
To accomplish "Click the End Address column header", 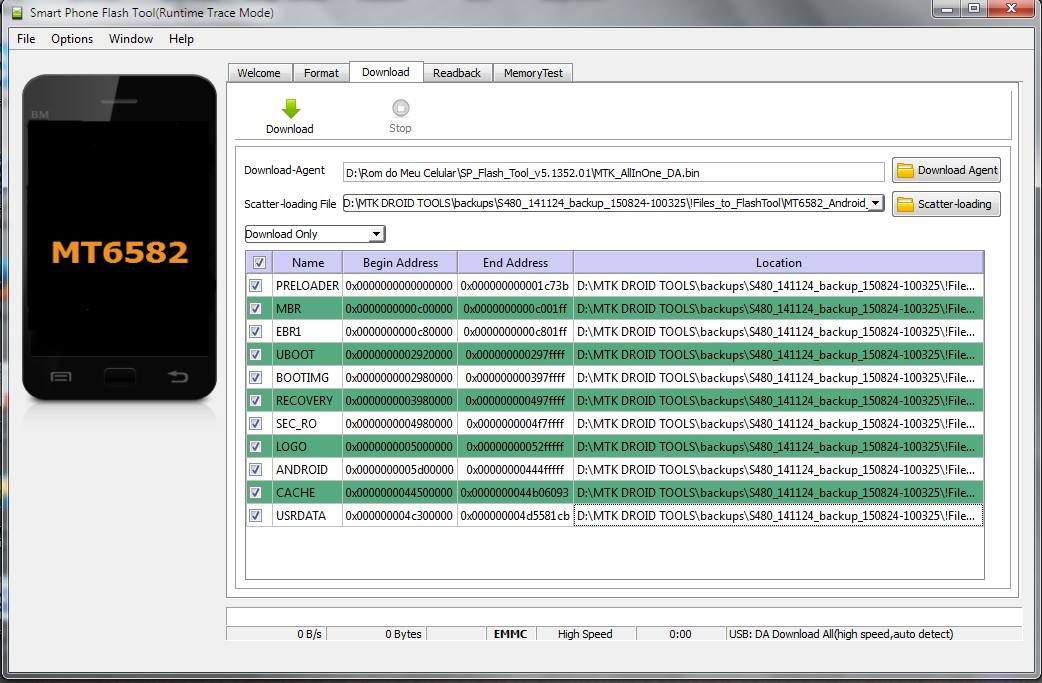I will [x=515, y=262].
